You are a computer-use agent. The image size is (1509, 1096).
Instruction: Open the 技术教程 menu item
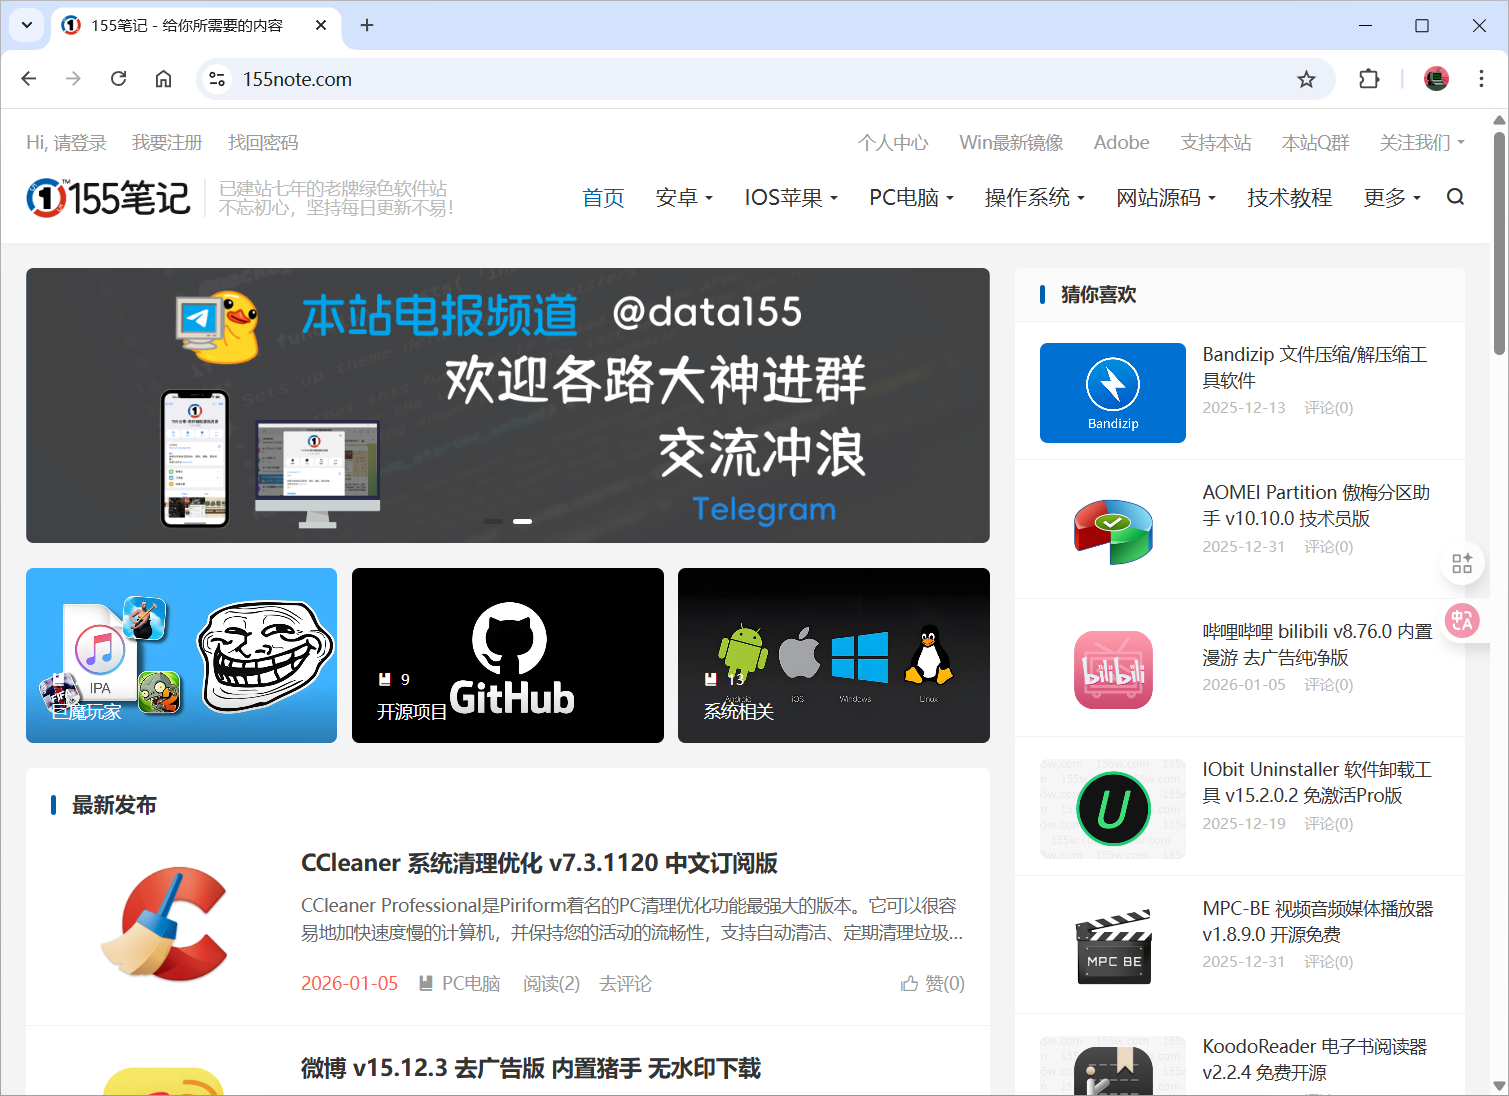(1289, 198)
